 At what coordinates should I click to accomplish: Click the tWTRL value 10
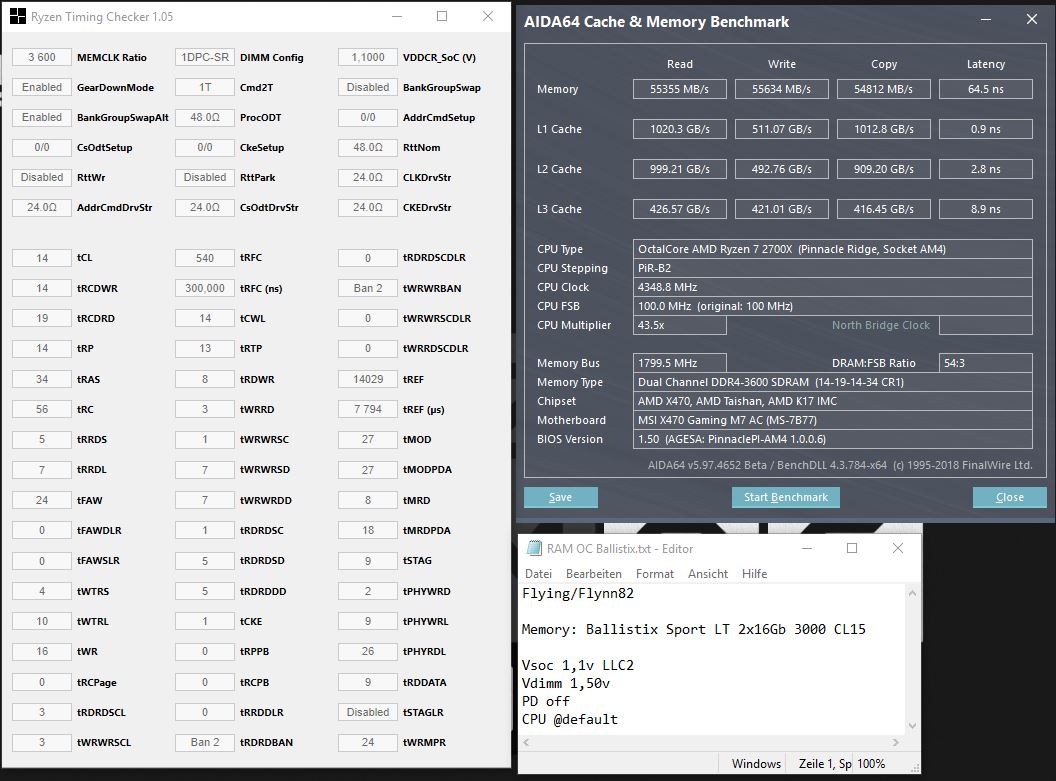(x=42, y=621)
